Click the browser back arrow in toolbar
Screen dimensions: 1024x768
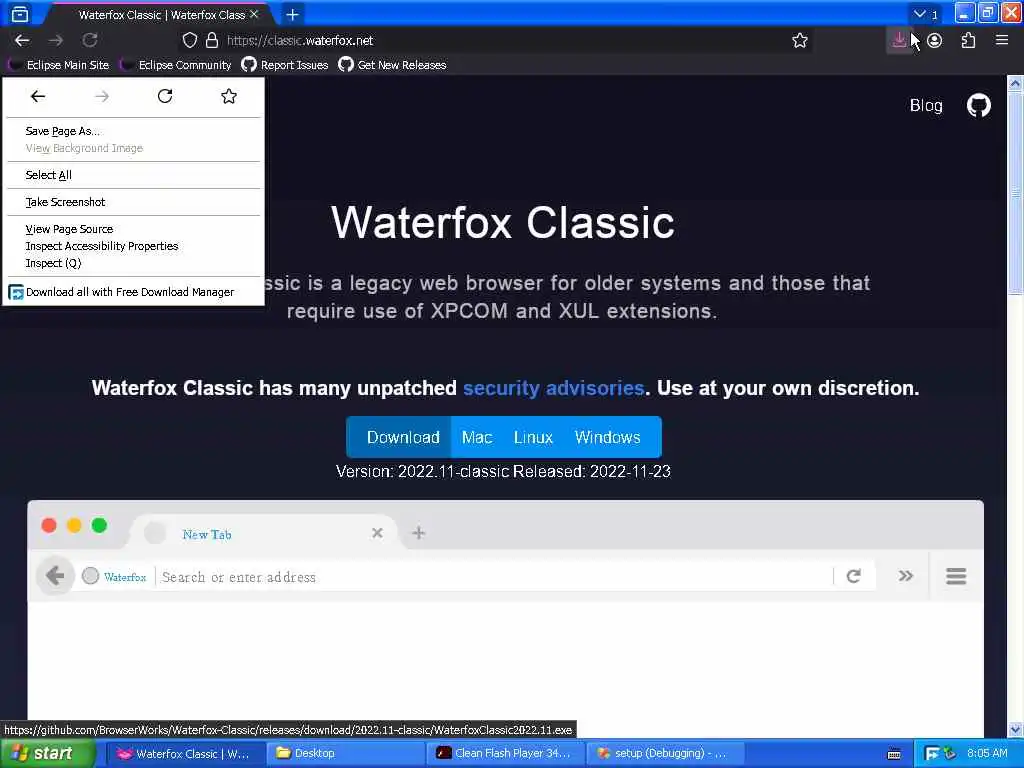click(x=22, y=40)
